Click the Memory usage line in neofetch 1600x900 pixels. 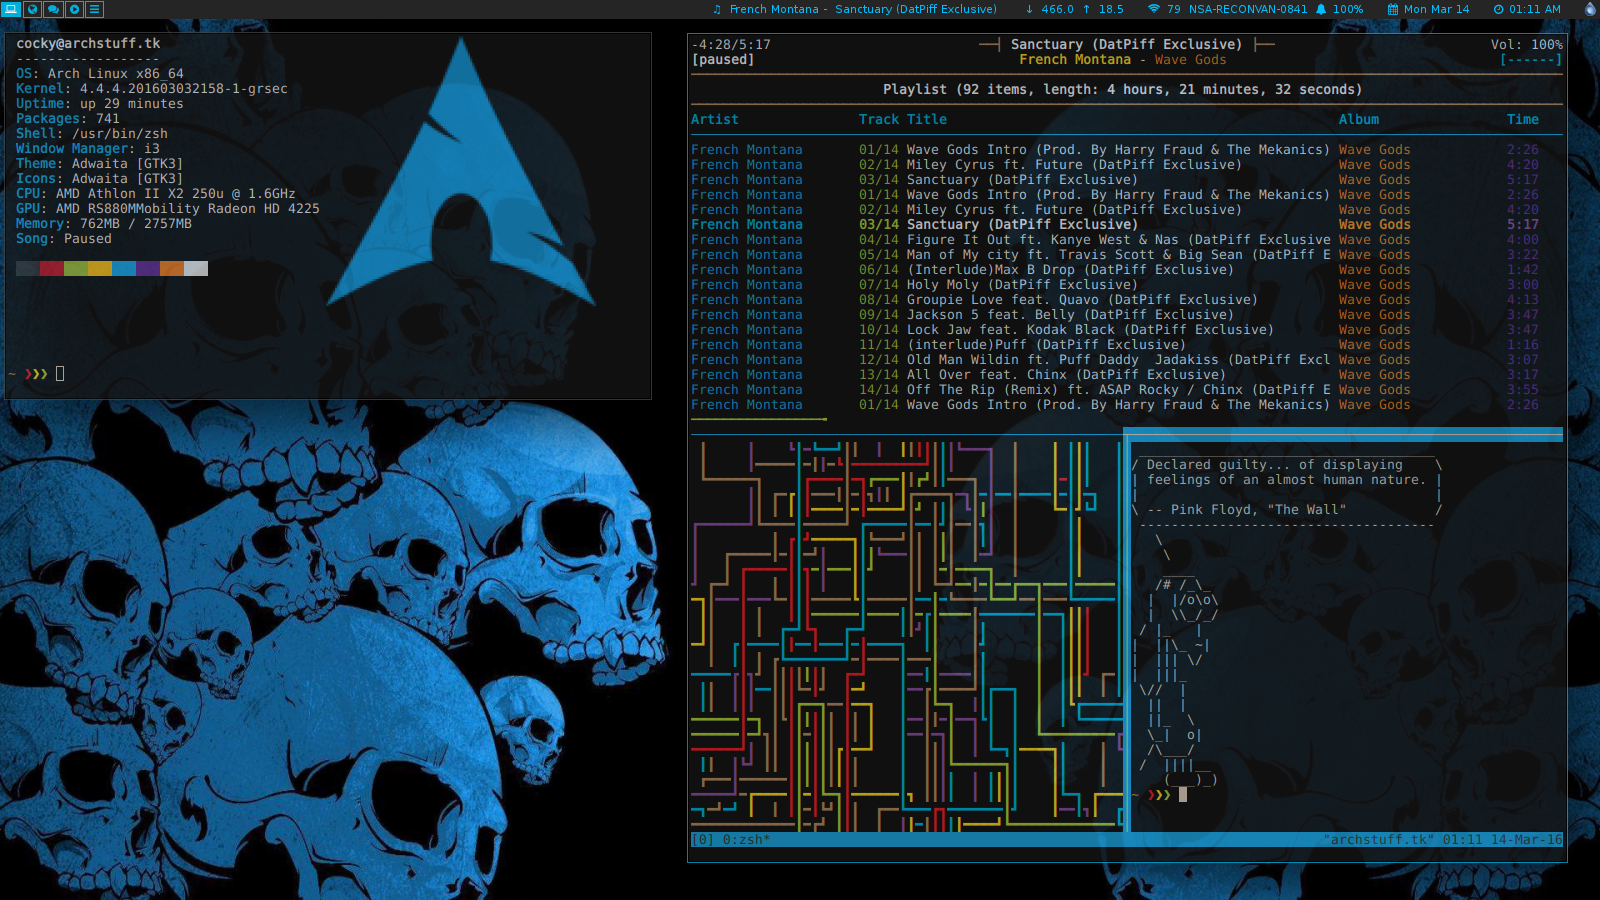(x=104, y=224)
